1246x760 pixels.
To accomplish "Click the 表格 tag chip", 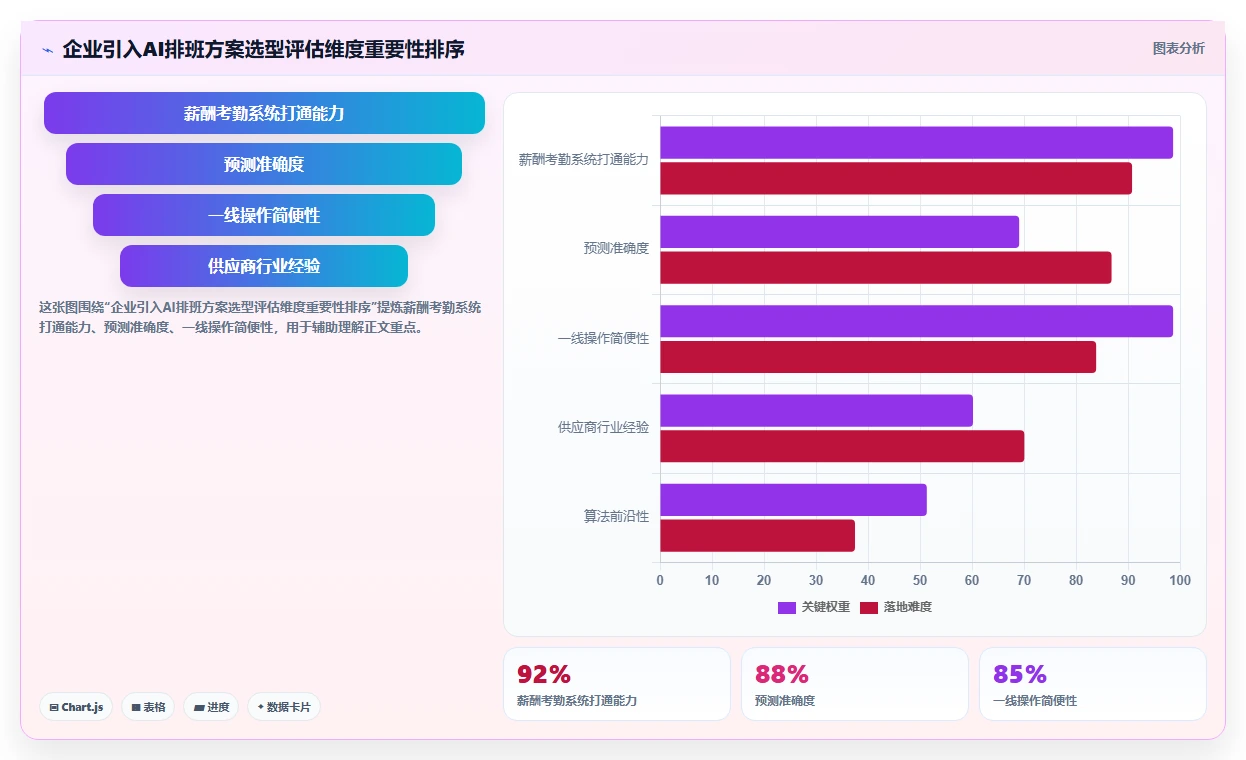I will [148, 707].
